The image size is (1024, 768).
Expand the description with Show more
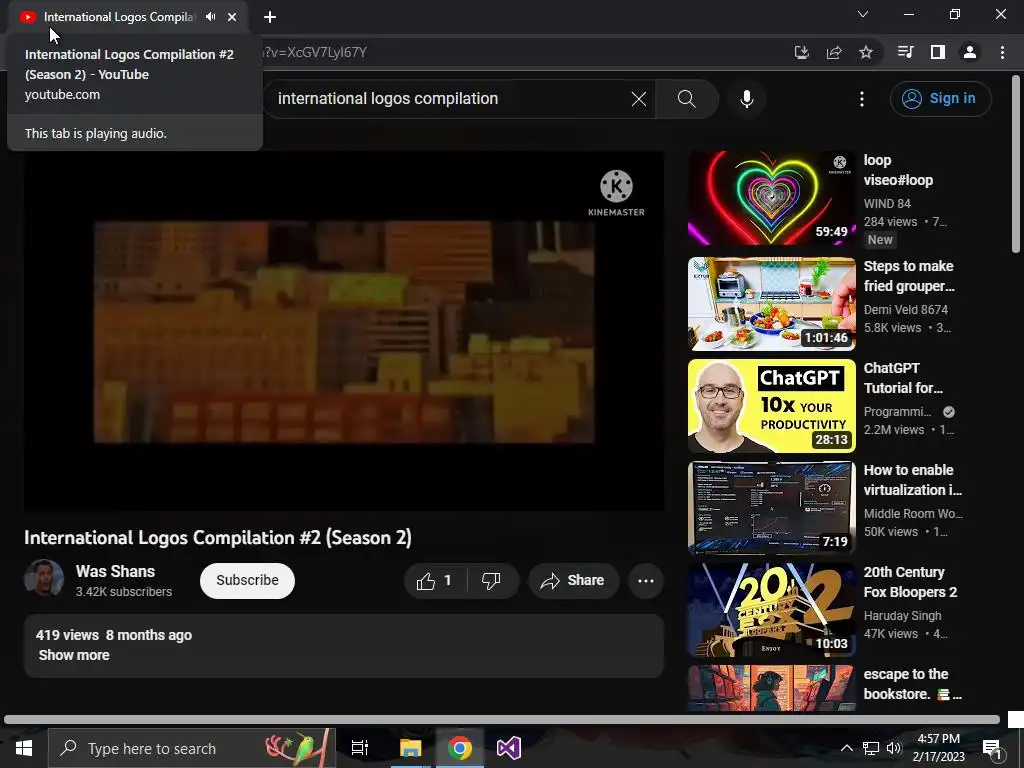click(74, 655)
